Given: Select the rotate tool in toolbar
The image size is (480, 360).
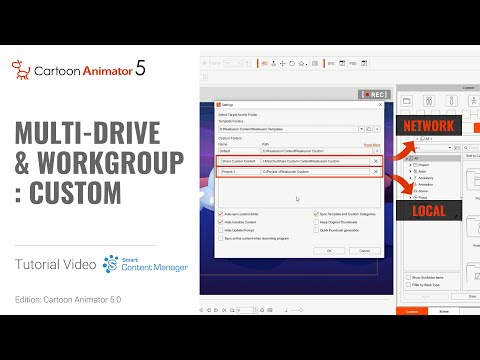Looking at the screenshot, I should coord(292,63).
